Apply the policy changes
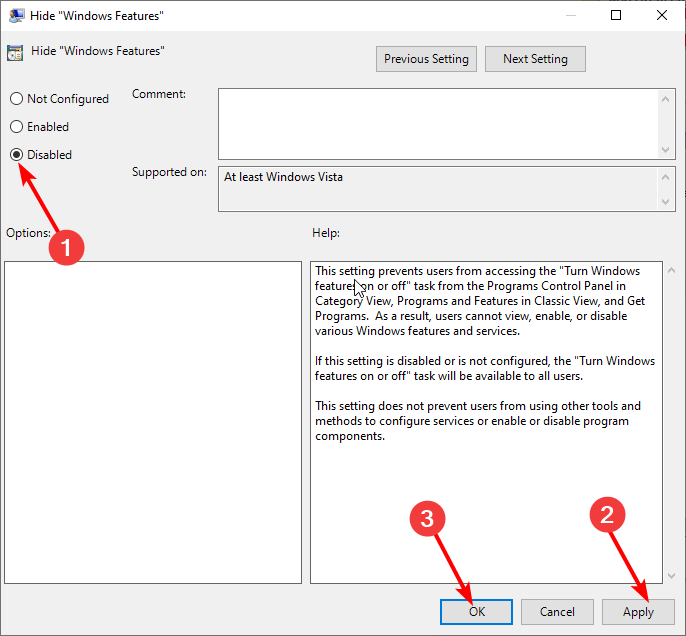The width and height of the screenshot is (686, 636). point(638,612)
